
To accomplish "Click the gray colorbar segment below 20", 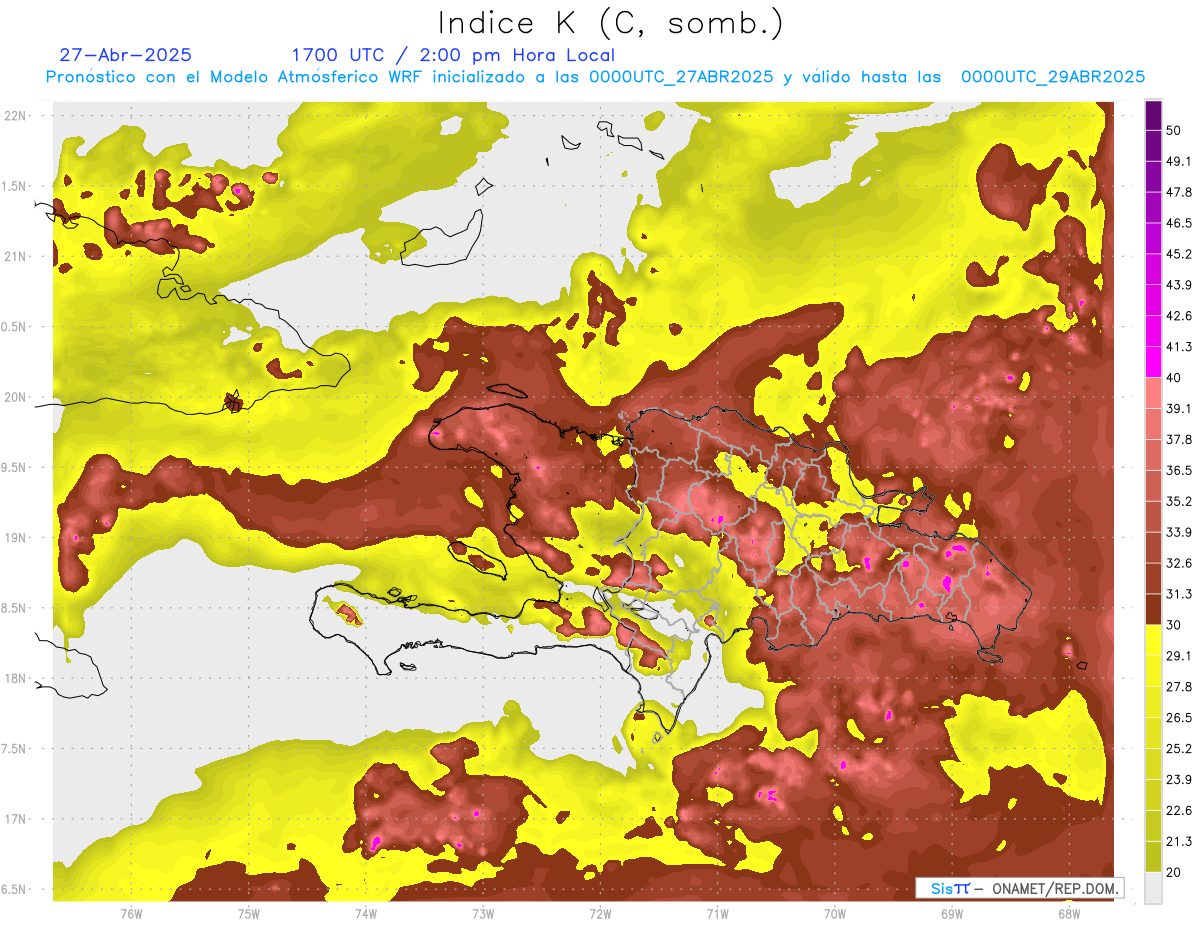I will pos(1153,888).
